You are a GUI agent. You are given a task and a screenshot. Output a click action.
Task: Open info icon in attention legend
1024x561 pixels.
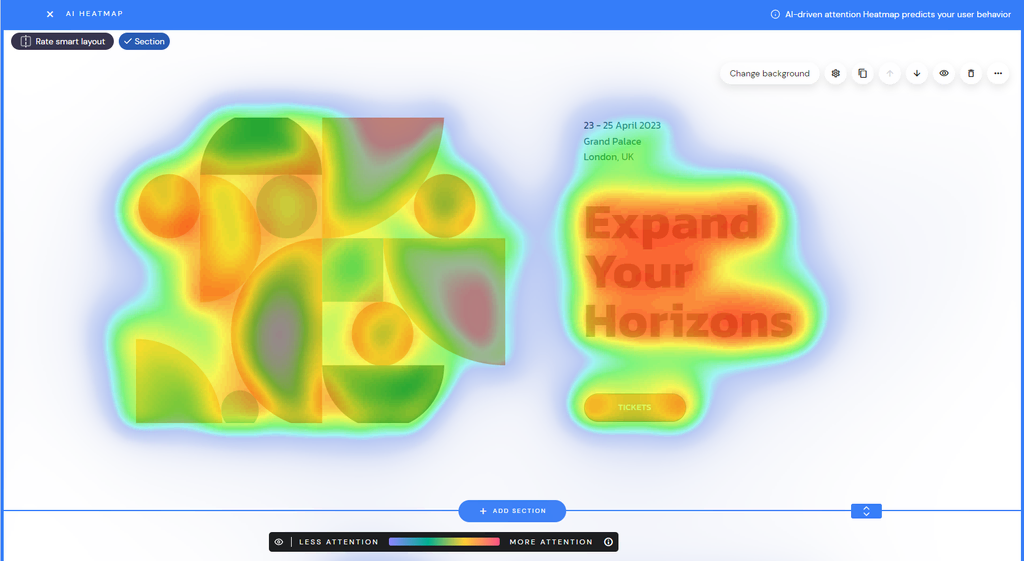(609, 542)
